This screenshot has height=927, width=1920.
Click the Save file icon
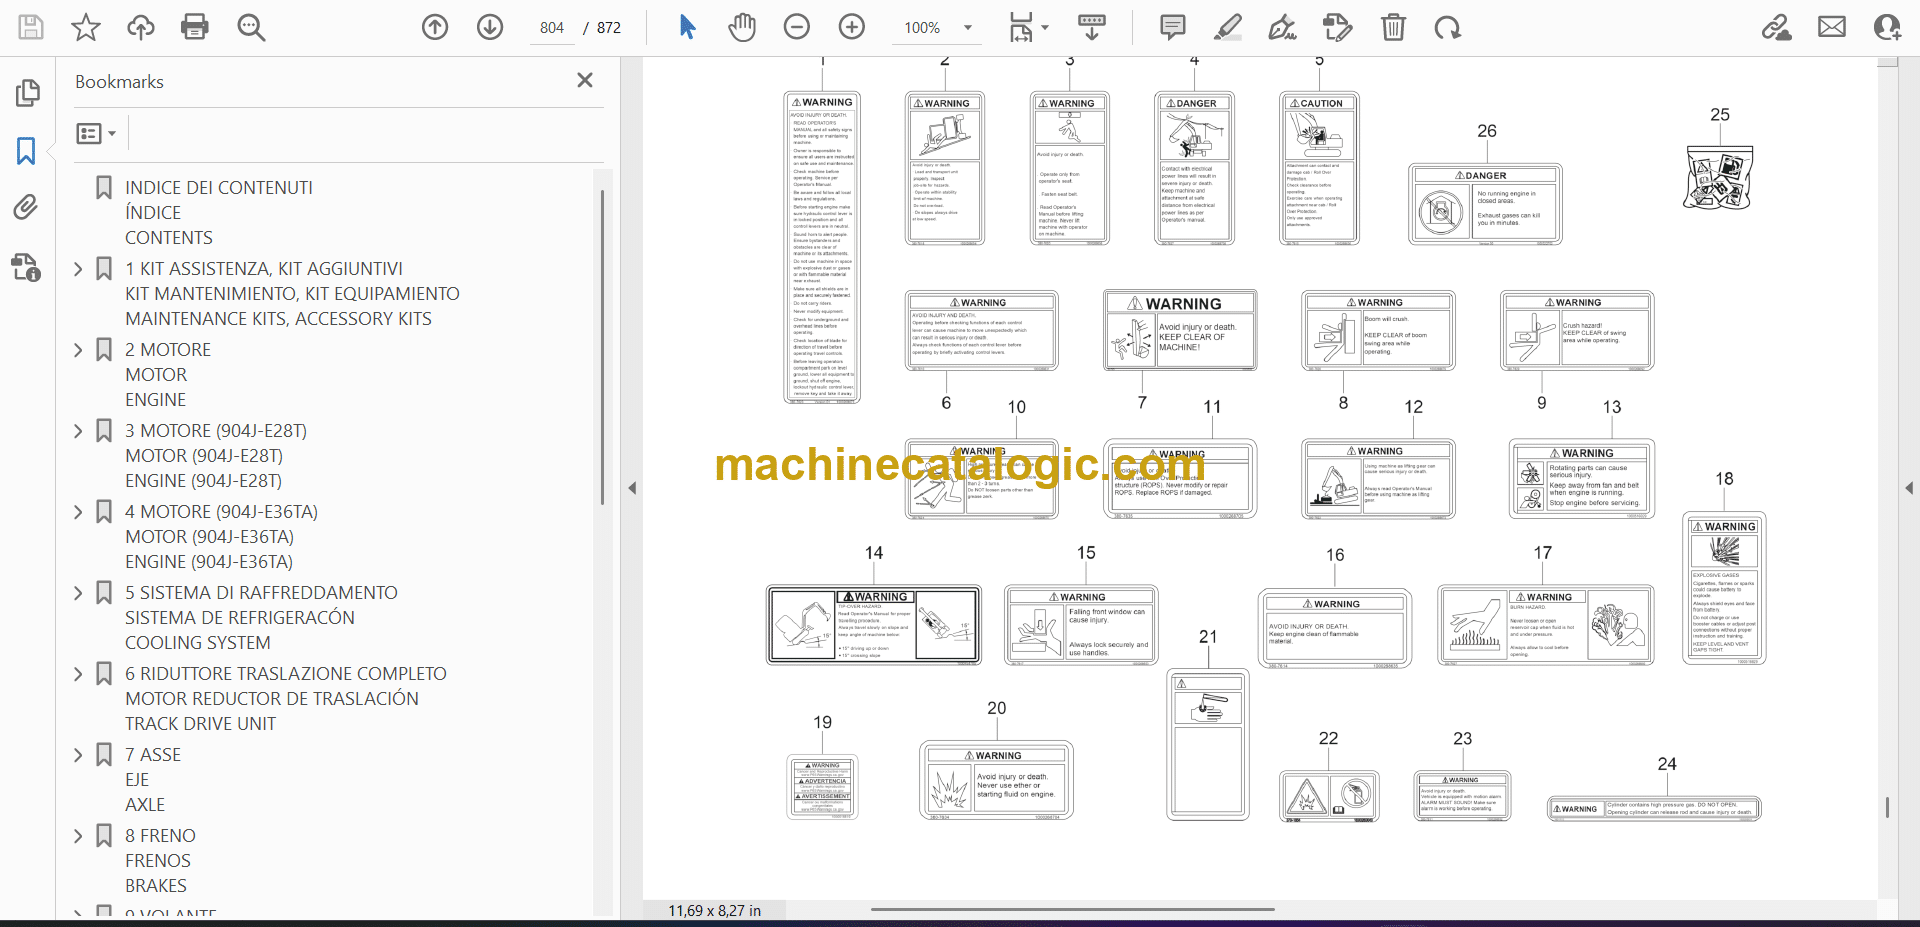point(31,27)
